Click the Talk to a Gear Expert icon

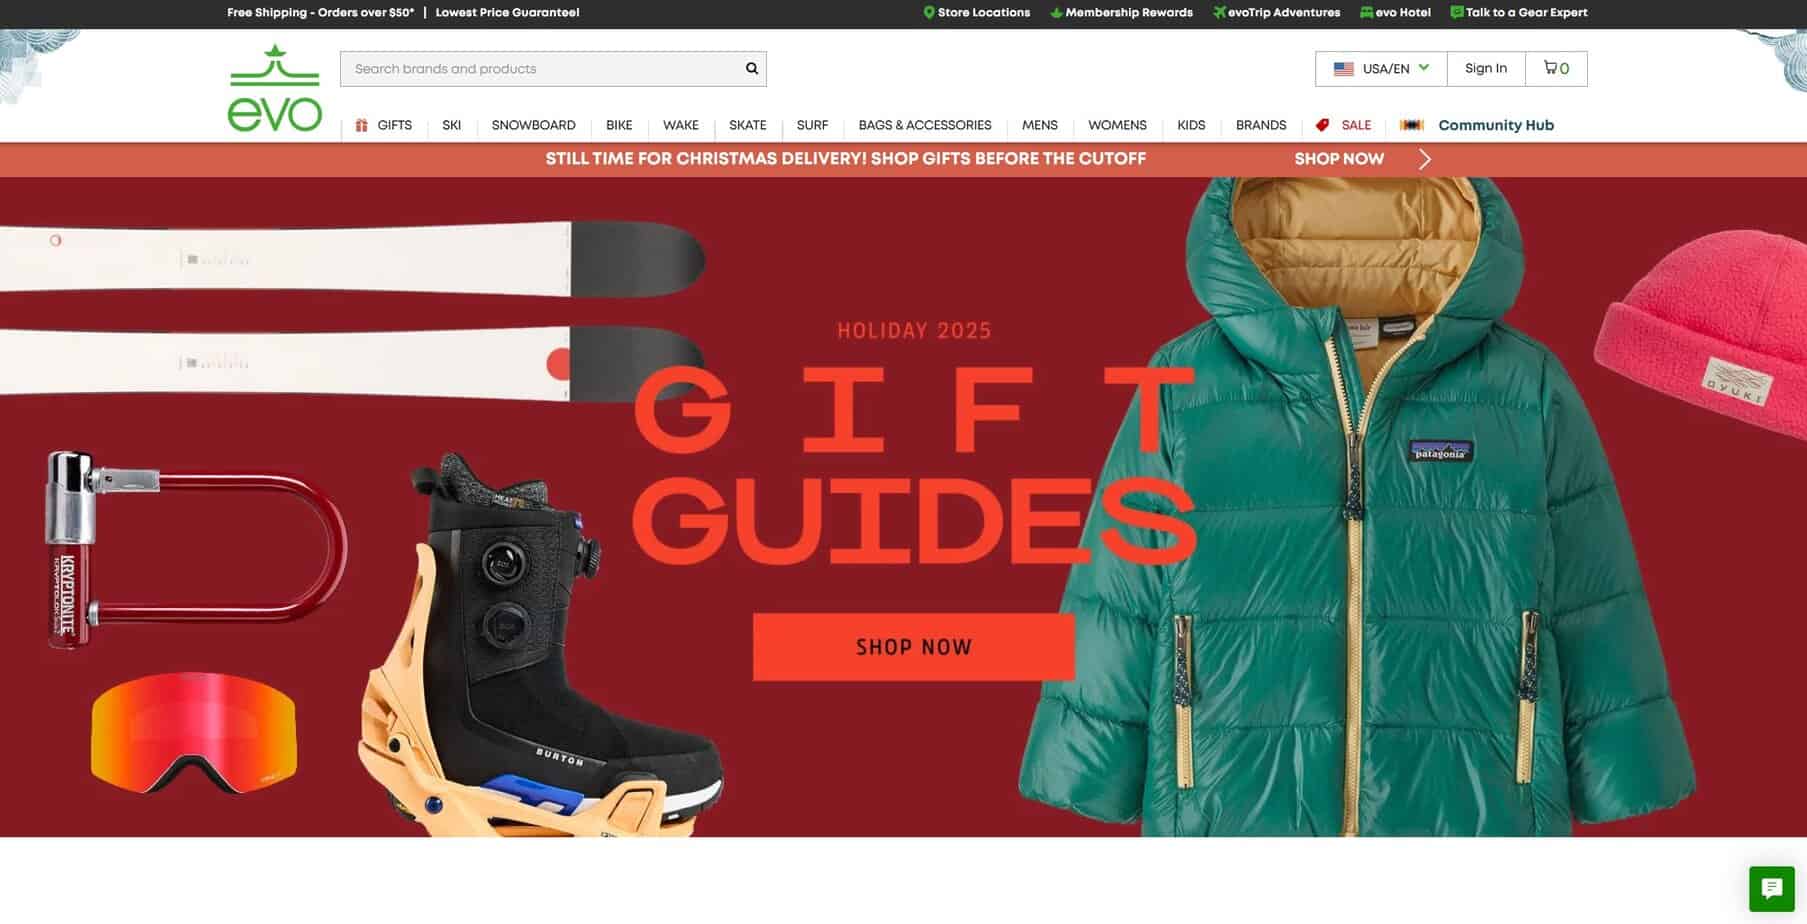(x=1456, y=13)
